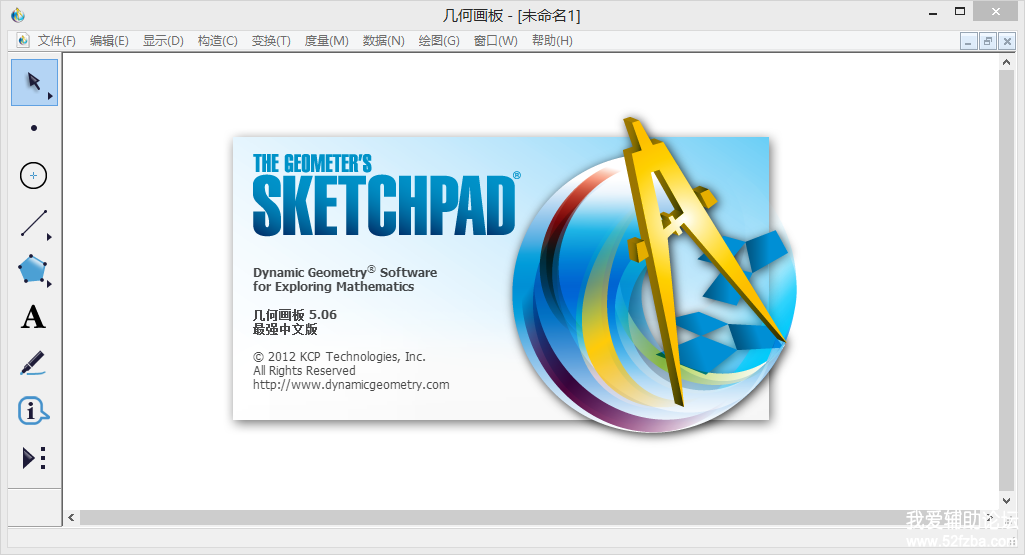Open the 显示(D) menu

[x=163, y=41]
